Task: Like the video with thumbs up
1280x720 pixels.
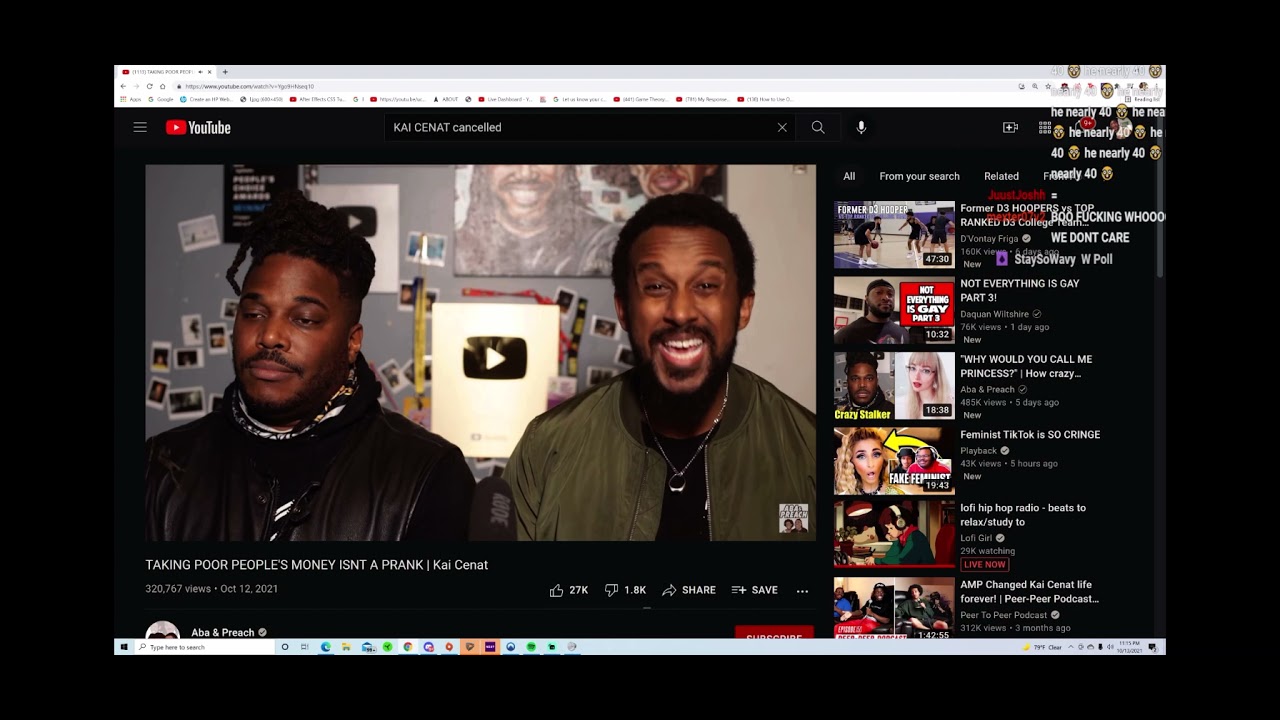Action: click(568, 590)
